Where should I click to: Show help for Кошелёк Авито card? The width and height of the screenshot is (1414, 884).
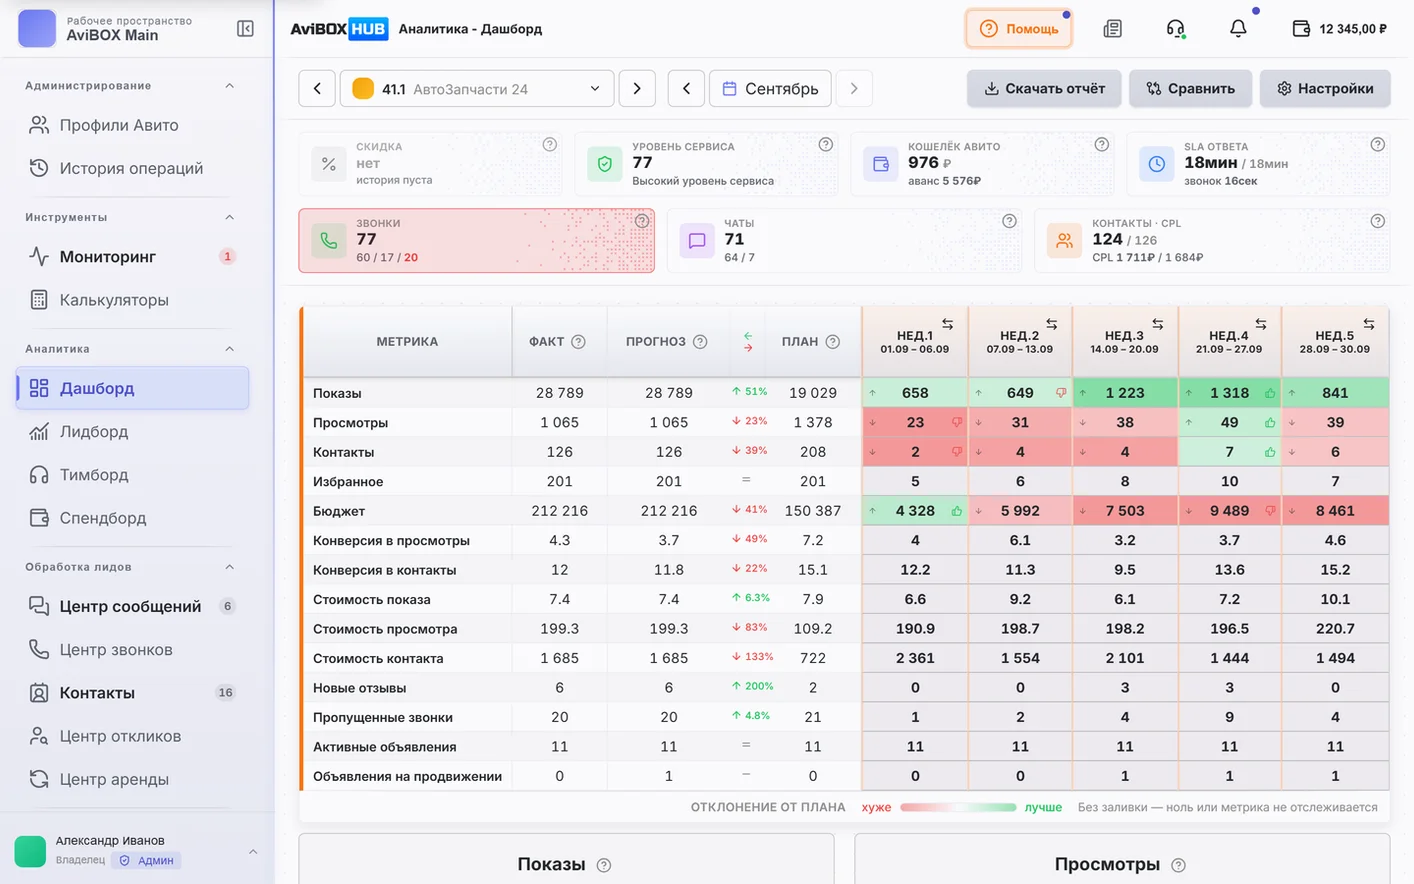point(1101,145)
